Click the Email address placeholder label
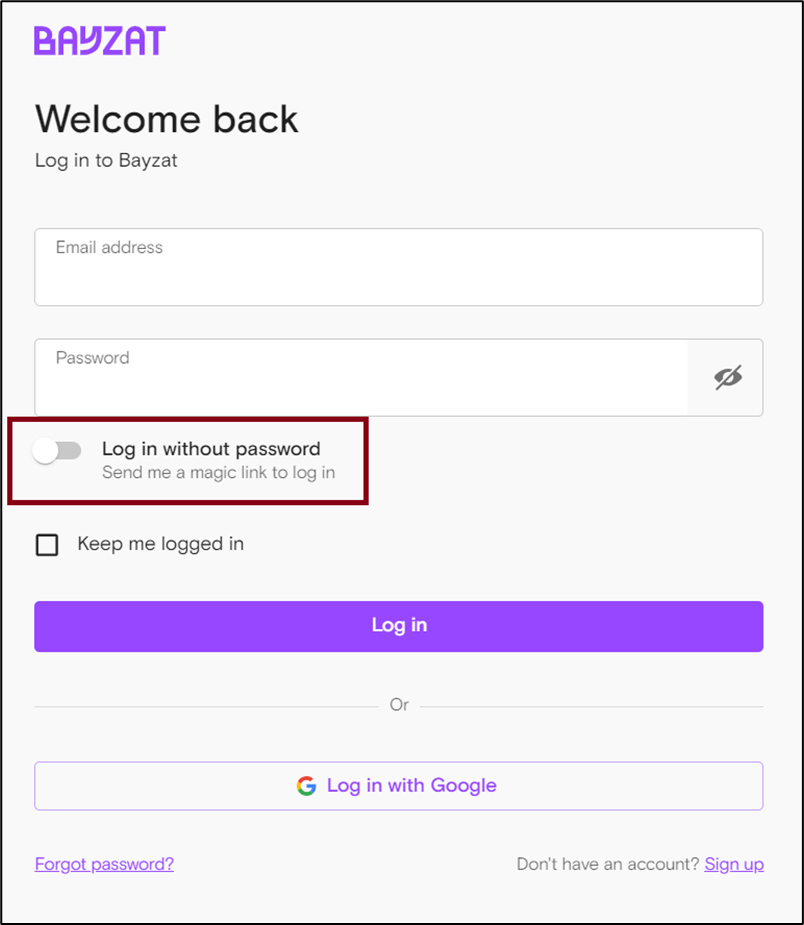This screenshot has height=925, width=804. point(109,247)
